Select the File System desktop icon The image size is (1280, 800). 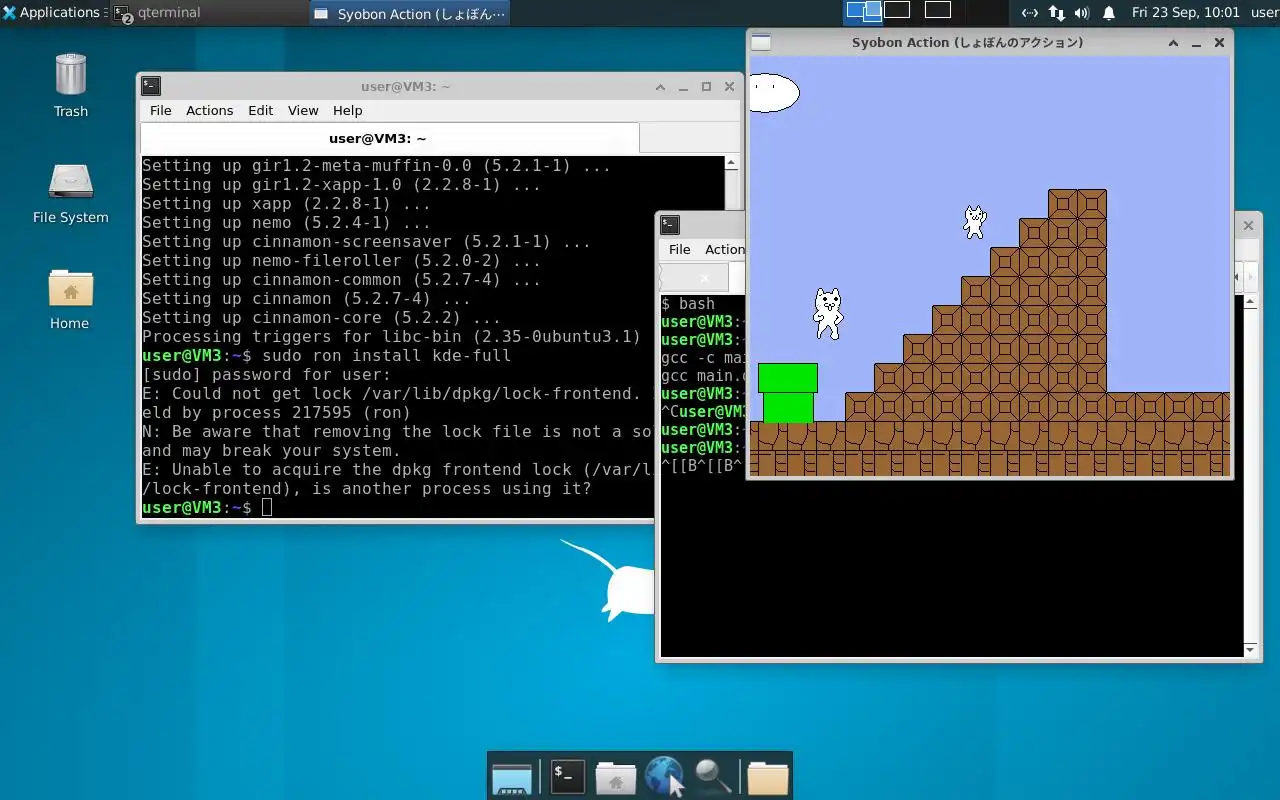pos(70,194)
